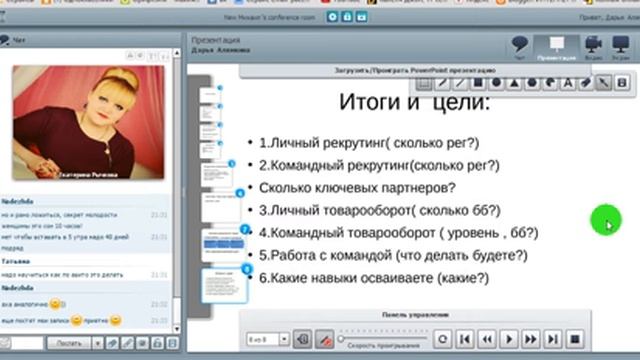Jump to the last slide
640x360 pixels.
tap(553, 339)
